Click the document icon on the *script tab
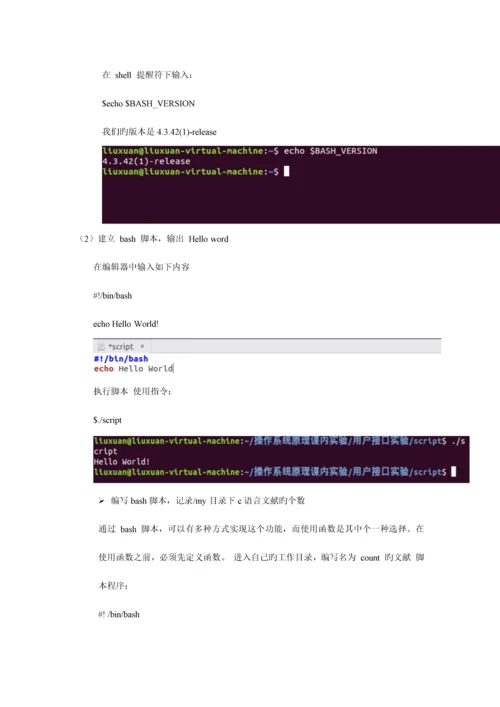The height and width of the screenshot is (707, 500). click(x=101, y=347)
